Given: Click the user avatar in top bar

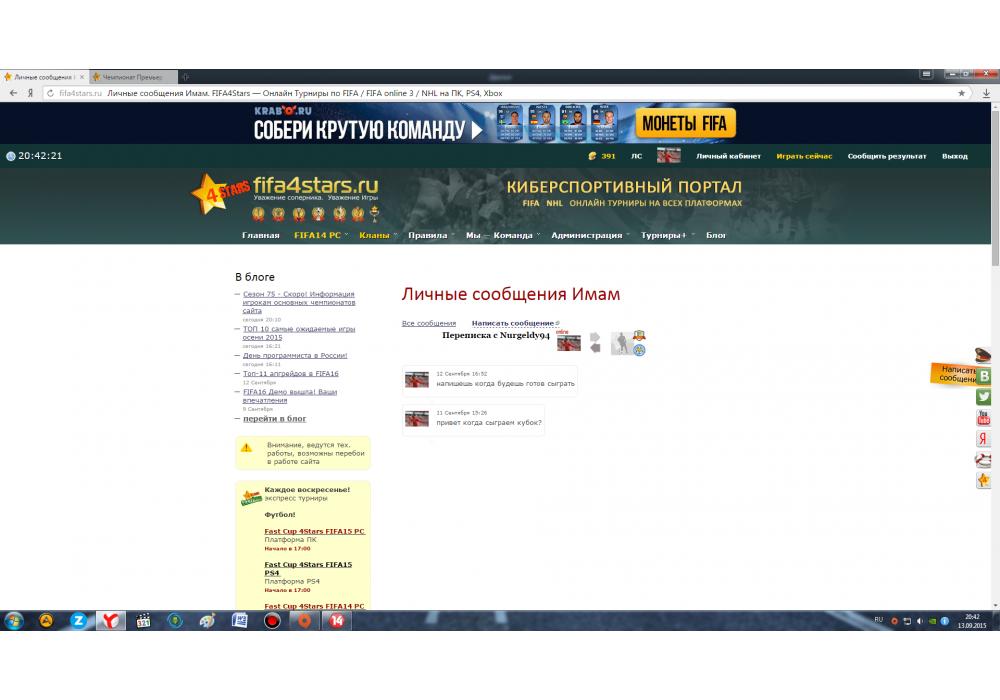Looking at the screenshot, I should click(x=668, y=156).
